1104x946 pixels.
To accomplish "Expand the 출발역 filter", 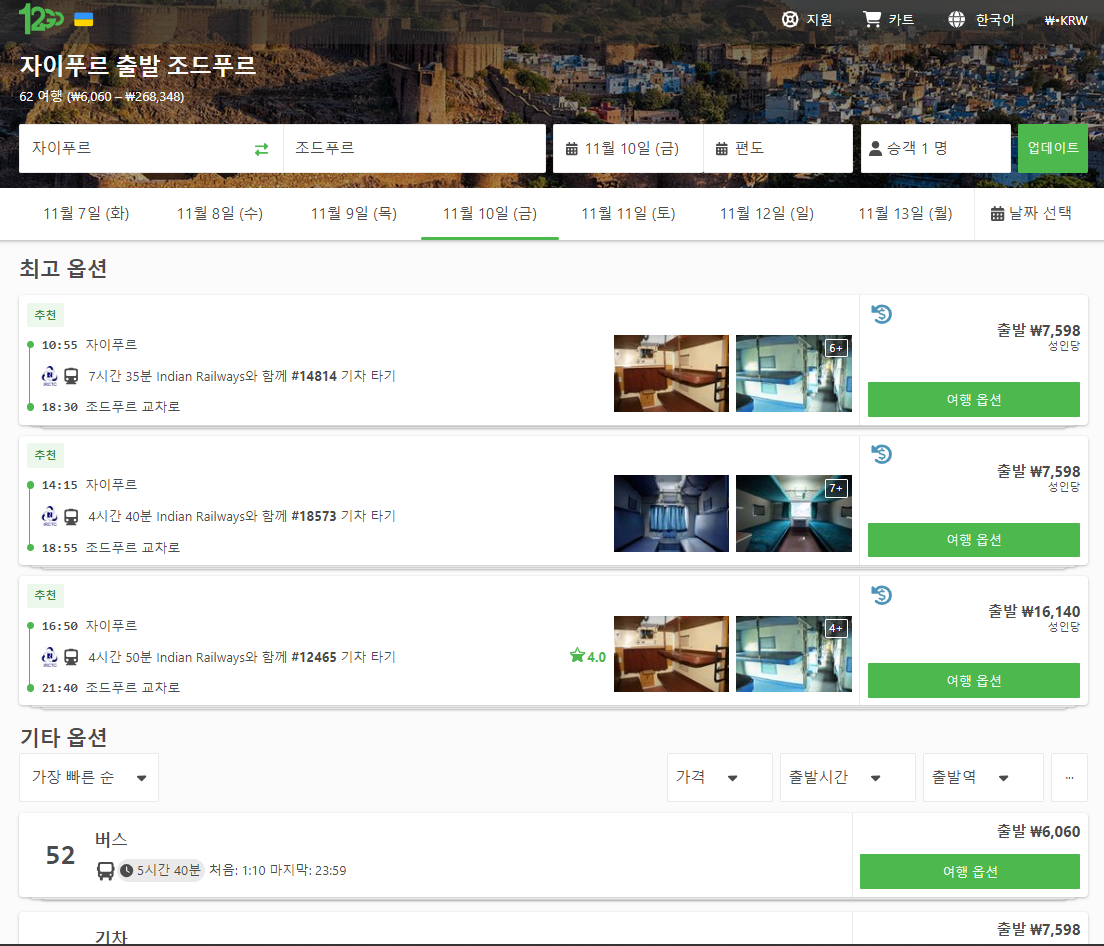I will [983, 777].
